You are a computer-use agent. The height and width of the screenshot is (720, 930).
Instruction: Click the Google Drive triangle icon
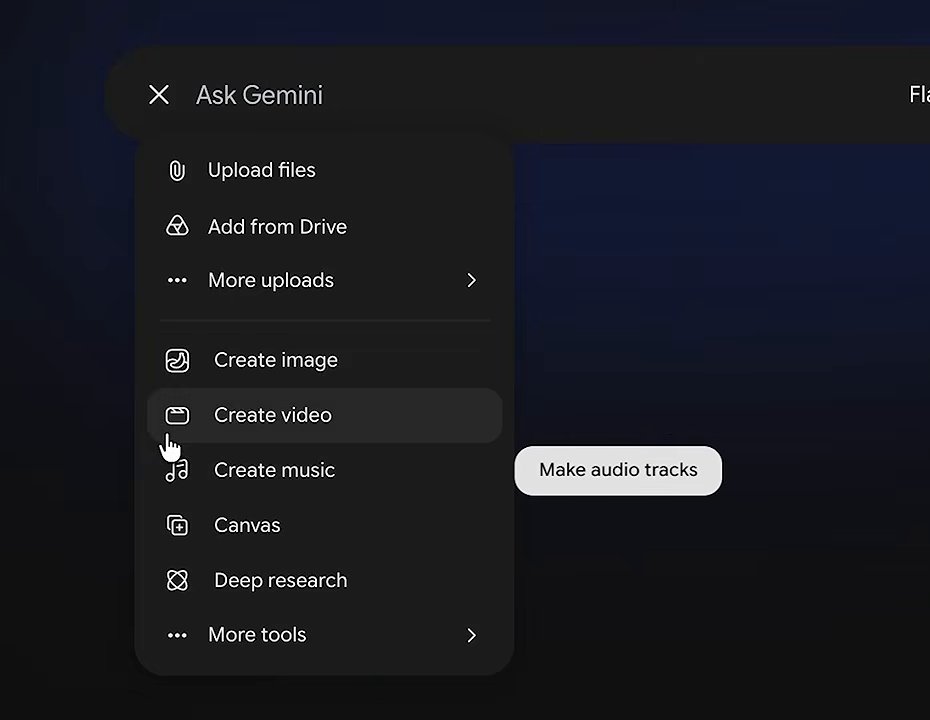pyautogui.click(x=177, y=226)
